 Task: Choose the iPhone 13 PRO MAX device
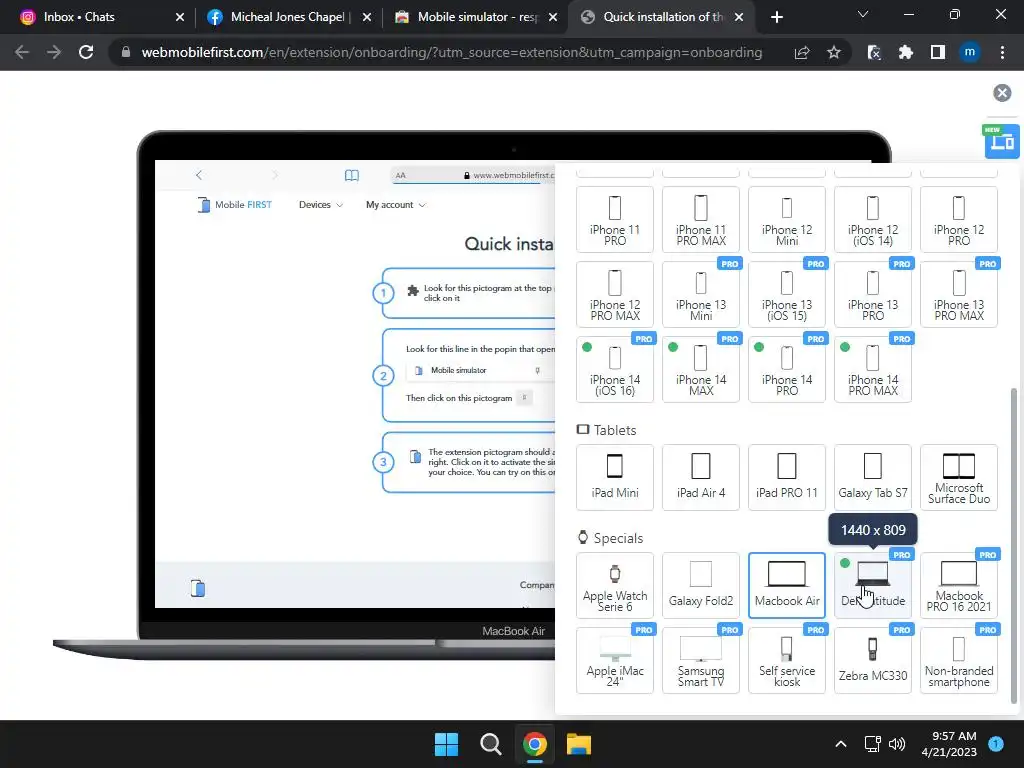point(959,295)
